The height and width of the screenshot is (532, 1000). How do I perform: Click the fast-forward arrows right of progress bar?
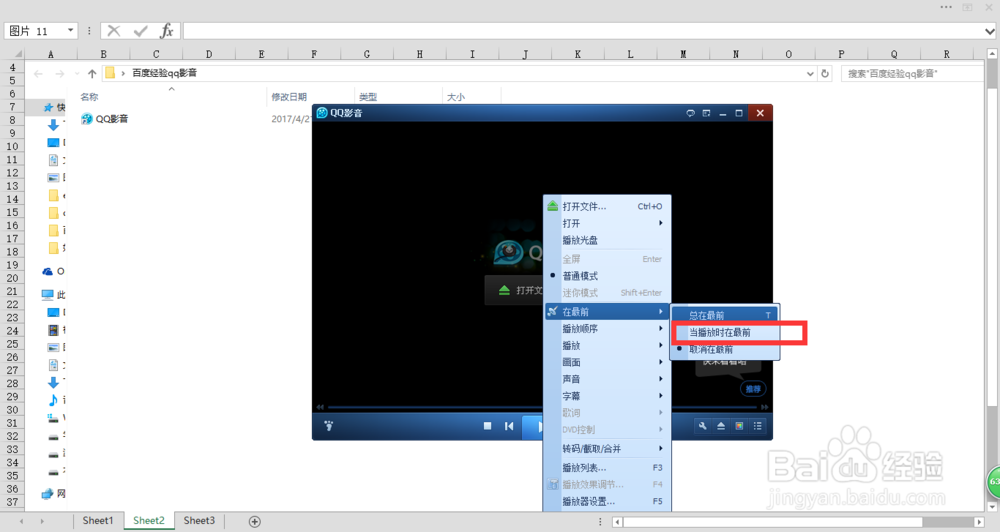click(x=764, y=407)
